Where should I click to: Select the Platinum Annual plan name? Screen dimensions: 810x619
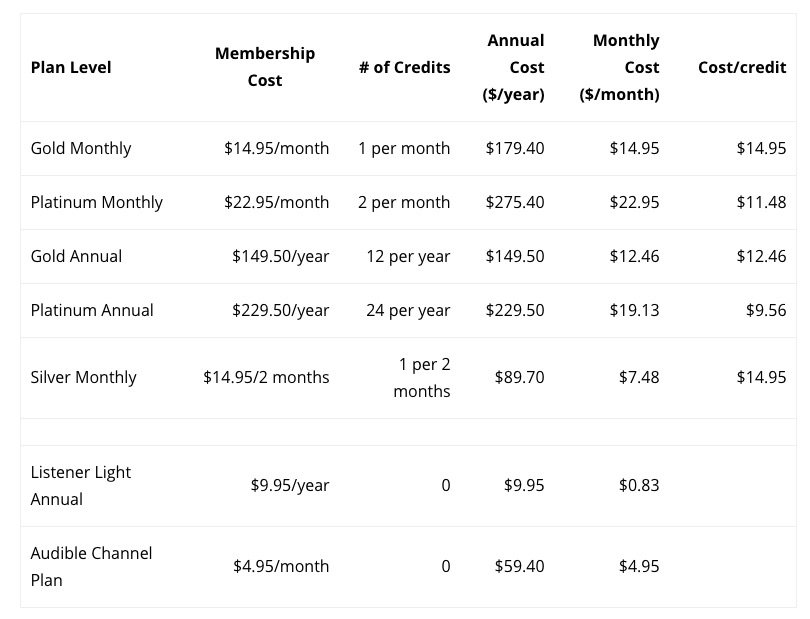pyautogui.click(x=92, y=310)
